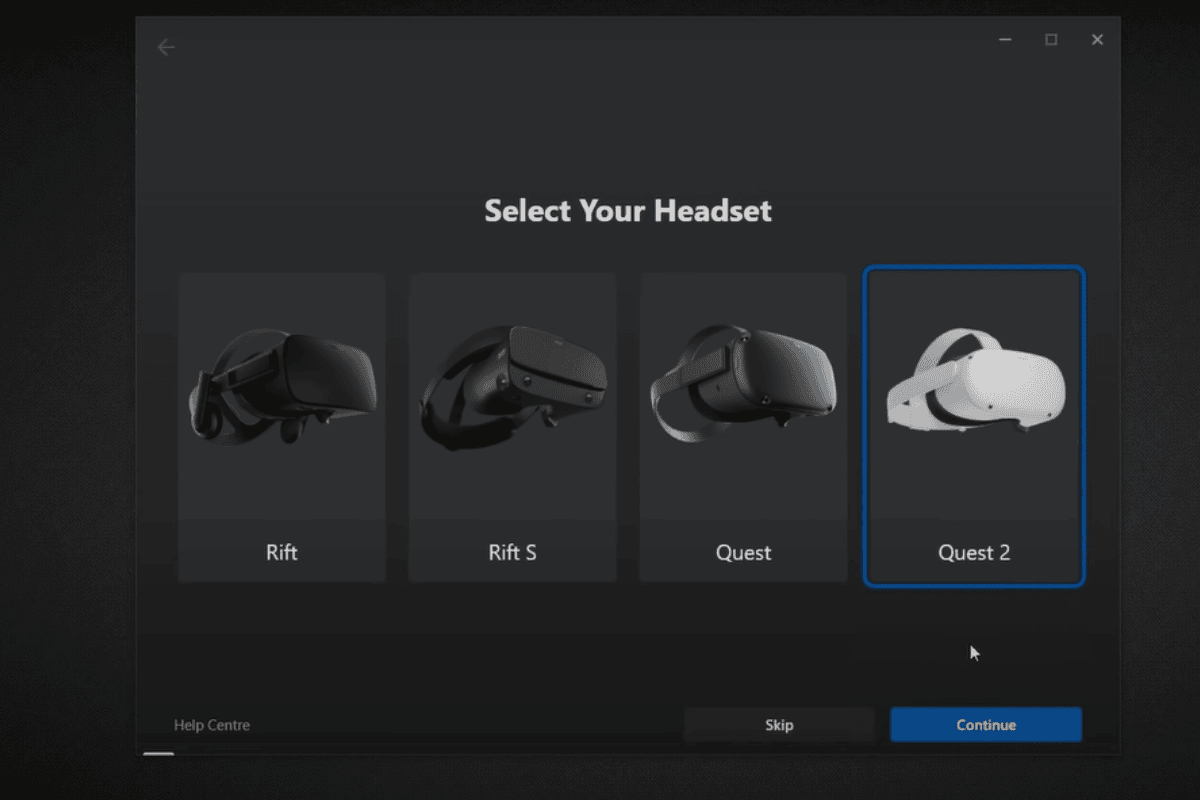Open the Help Centre link

click(212, 725)
